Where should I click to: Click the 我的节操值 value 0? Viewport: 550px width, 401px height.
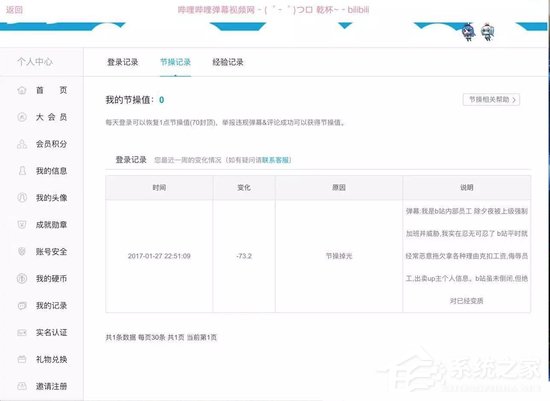(161, 100)
